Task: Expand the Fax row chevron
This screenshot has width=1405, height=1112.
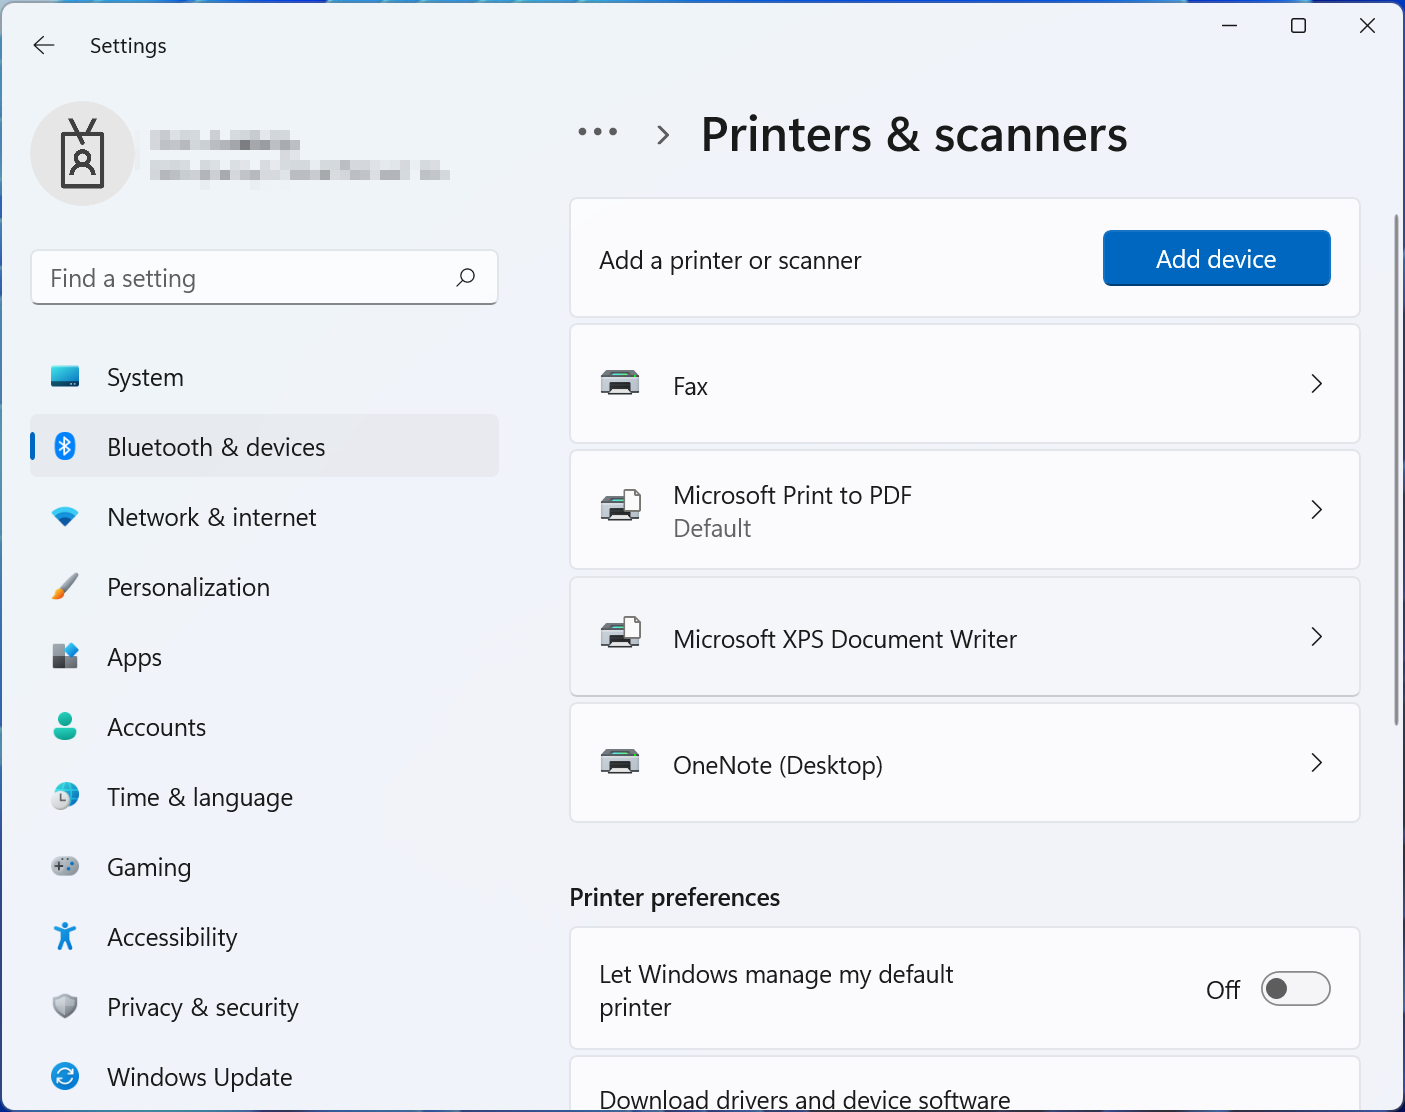Action: (x=1316, y=384)
